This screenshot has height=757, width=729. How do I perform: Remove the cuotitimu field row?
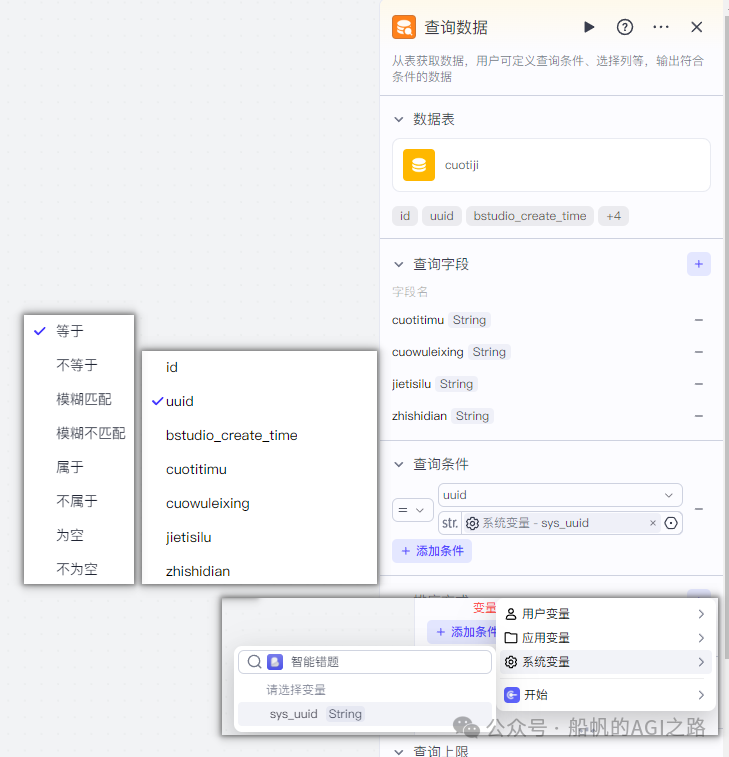tap(699, 320)
